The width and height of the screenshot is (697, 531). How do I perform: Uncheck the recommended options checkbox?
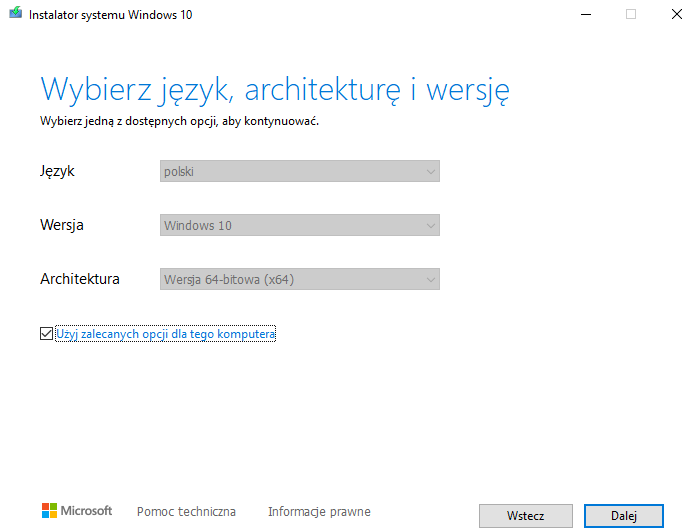[47, 334]
